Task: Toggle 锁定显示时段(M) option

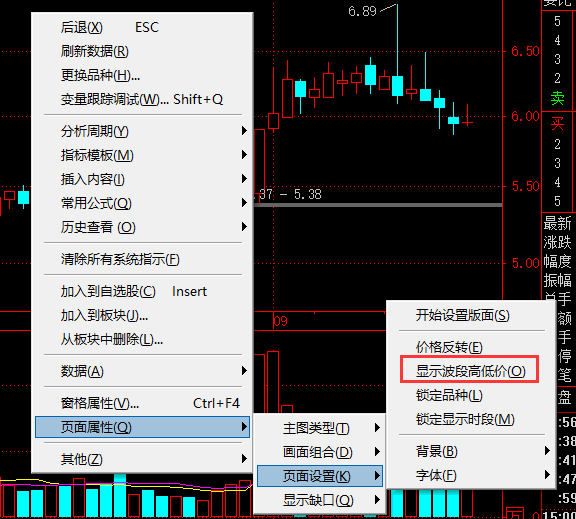Action: point(471,419)
